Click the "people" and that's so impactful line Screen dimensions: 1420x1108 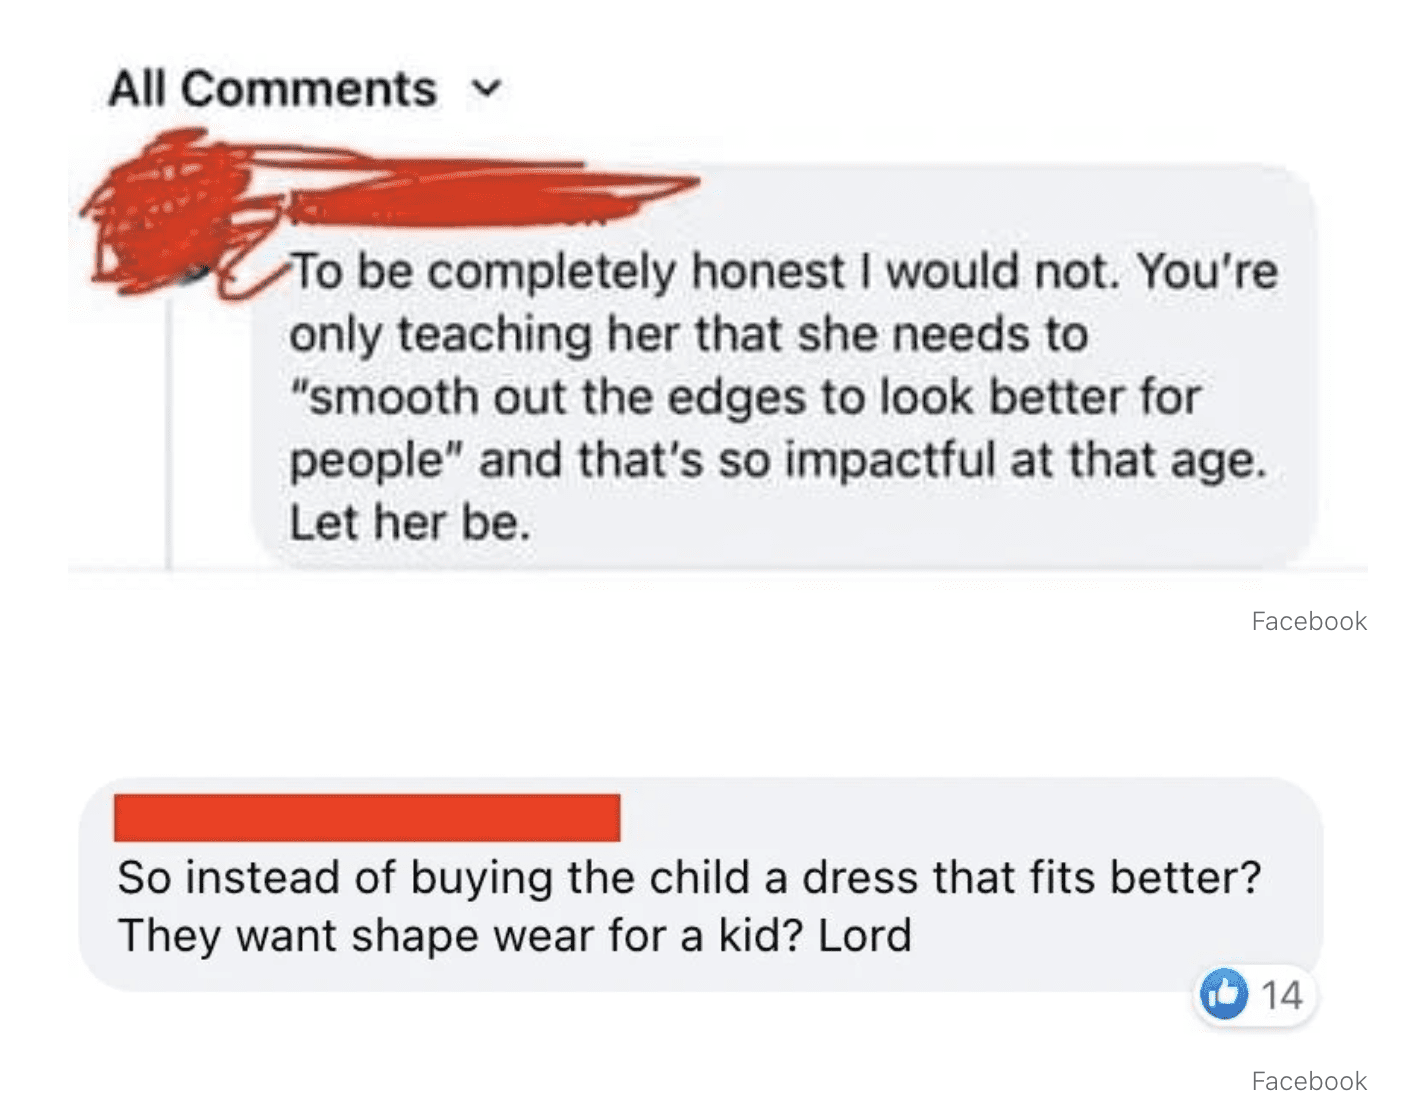click(x=778, y=460)
